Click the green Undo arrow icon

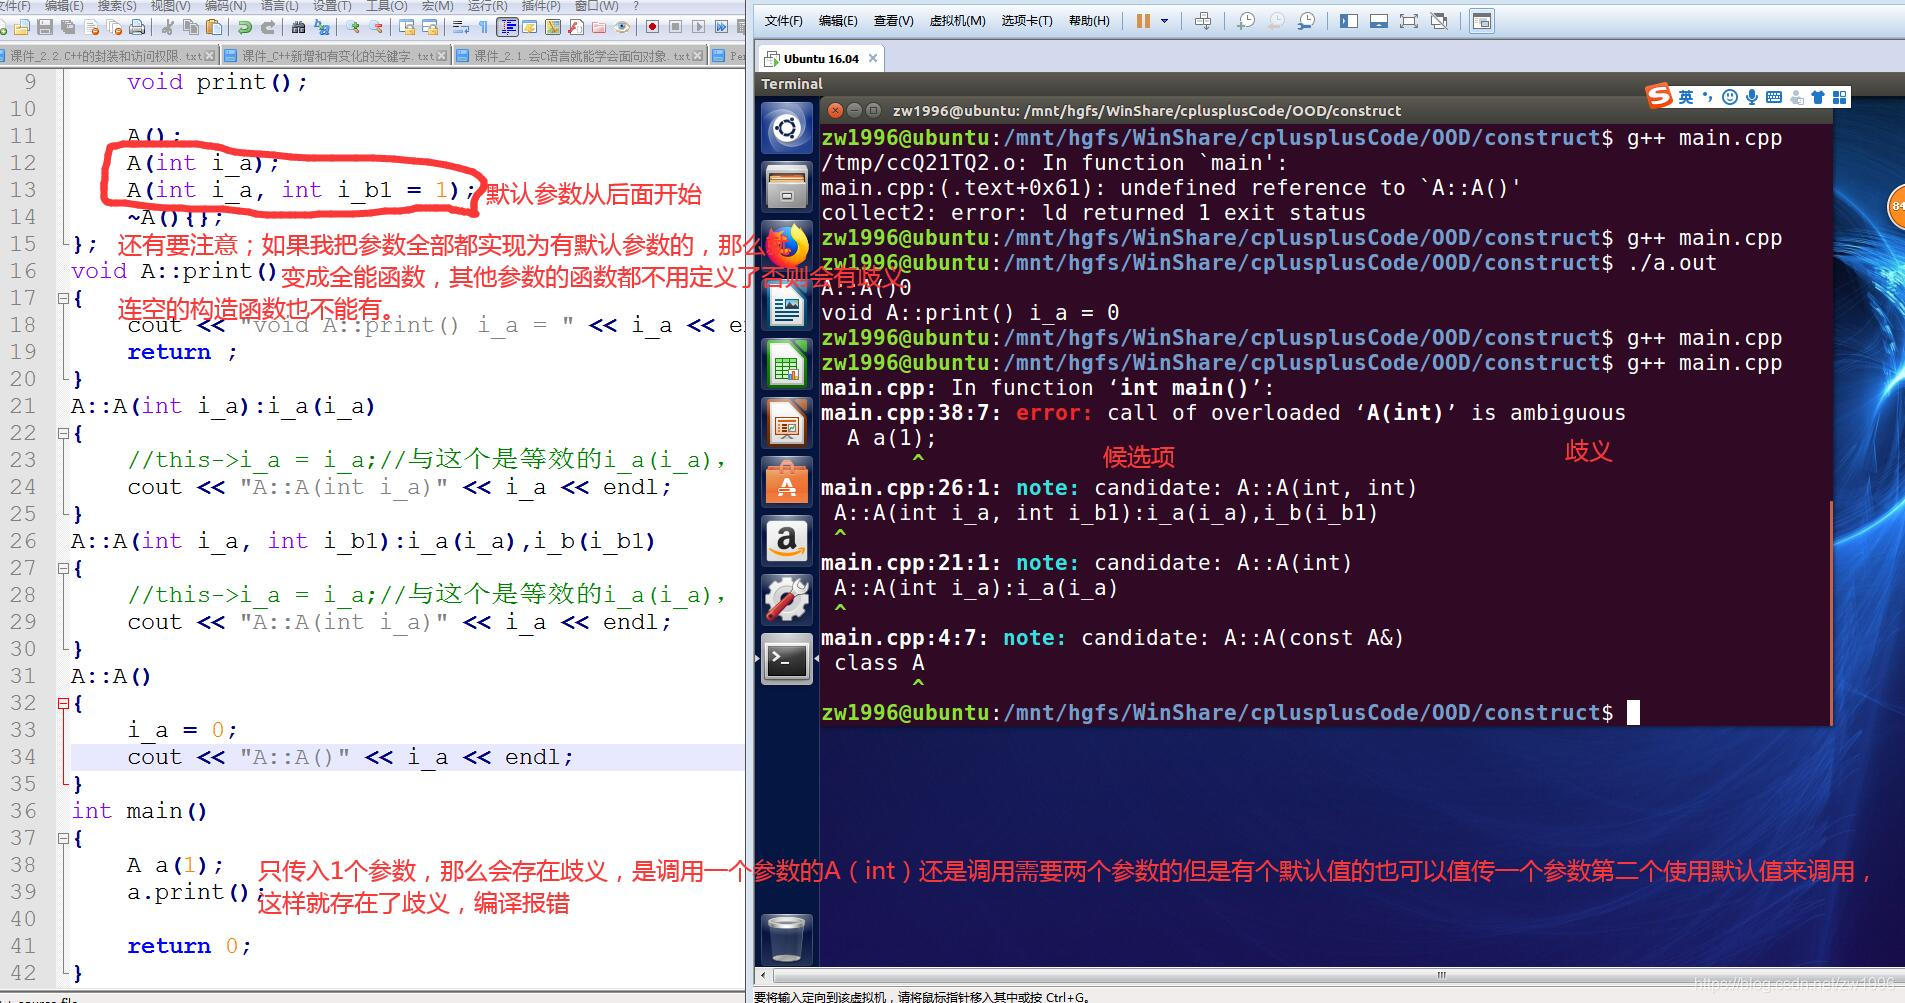point(245,27)
